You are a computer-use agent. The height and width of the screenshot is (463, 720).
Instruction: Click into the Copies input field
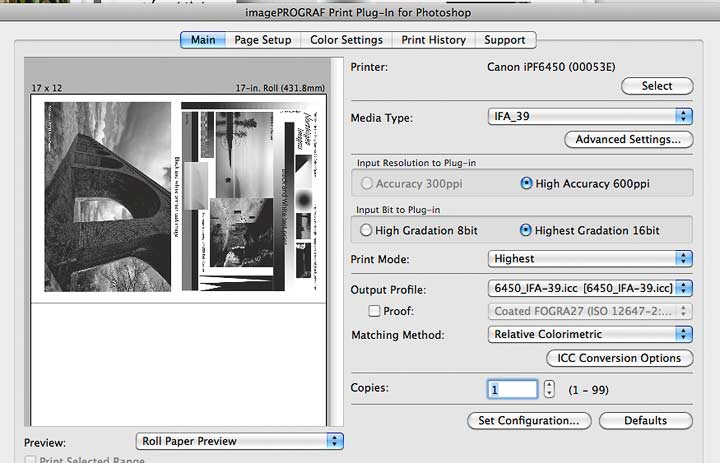point(512,390)
